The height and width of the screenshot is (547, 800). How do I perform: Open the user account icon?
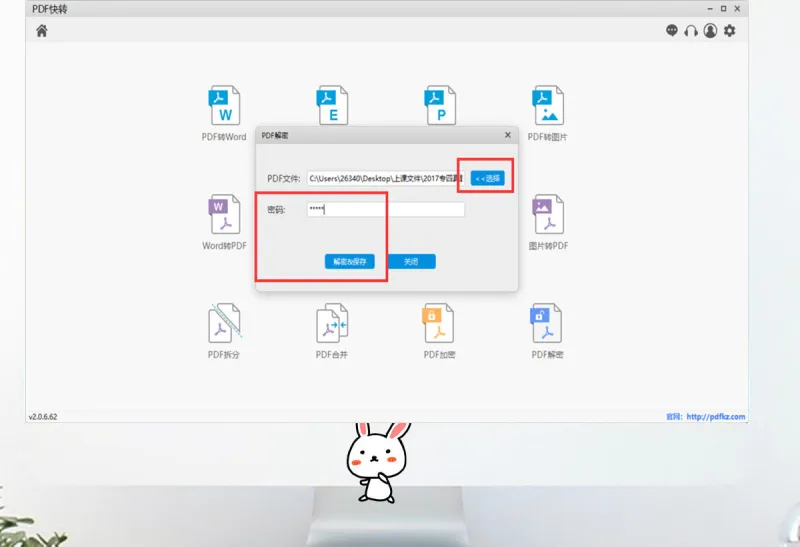pos(710,31)
